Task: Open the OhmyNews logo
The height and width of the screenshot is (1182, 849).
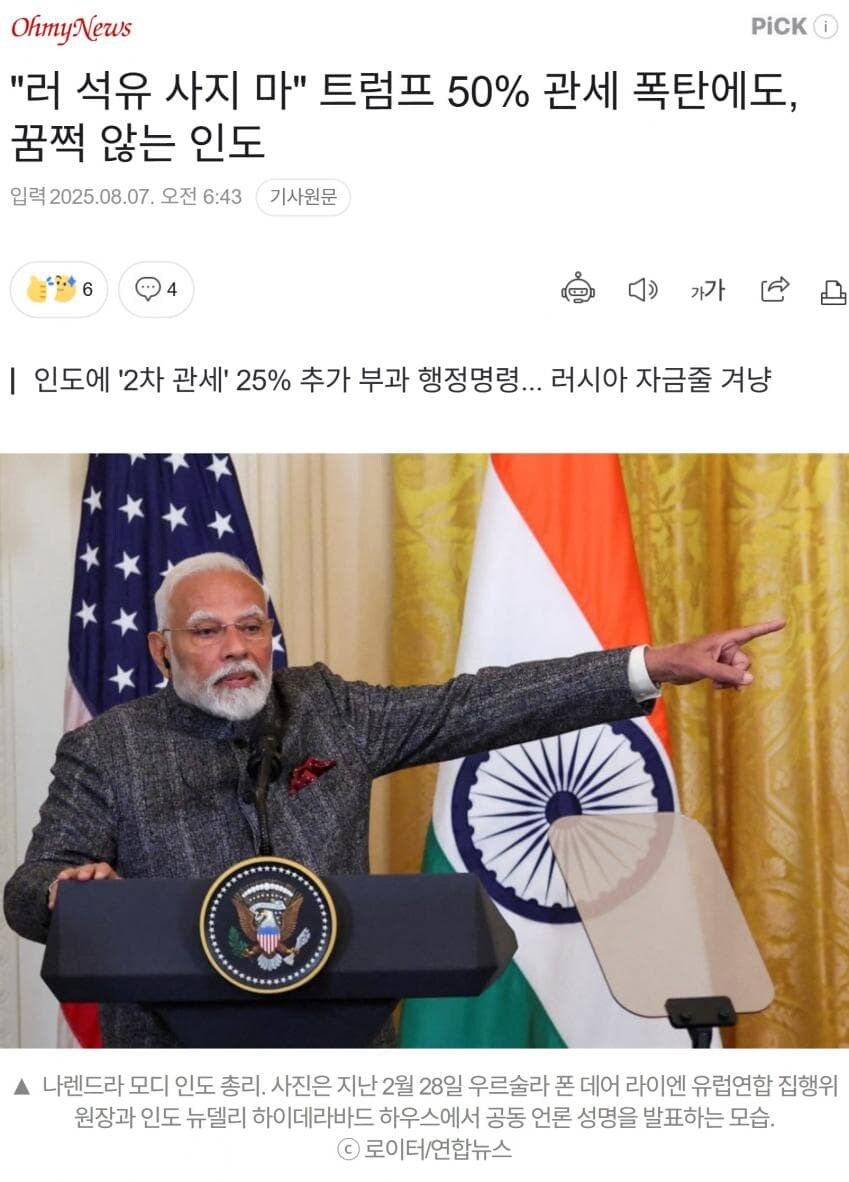Action: coord(71,29)
